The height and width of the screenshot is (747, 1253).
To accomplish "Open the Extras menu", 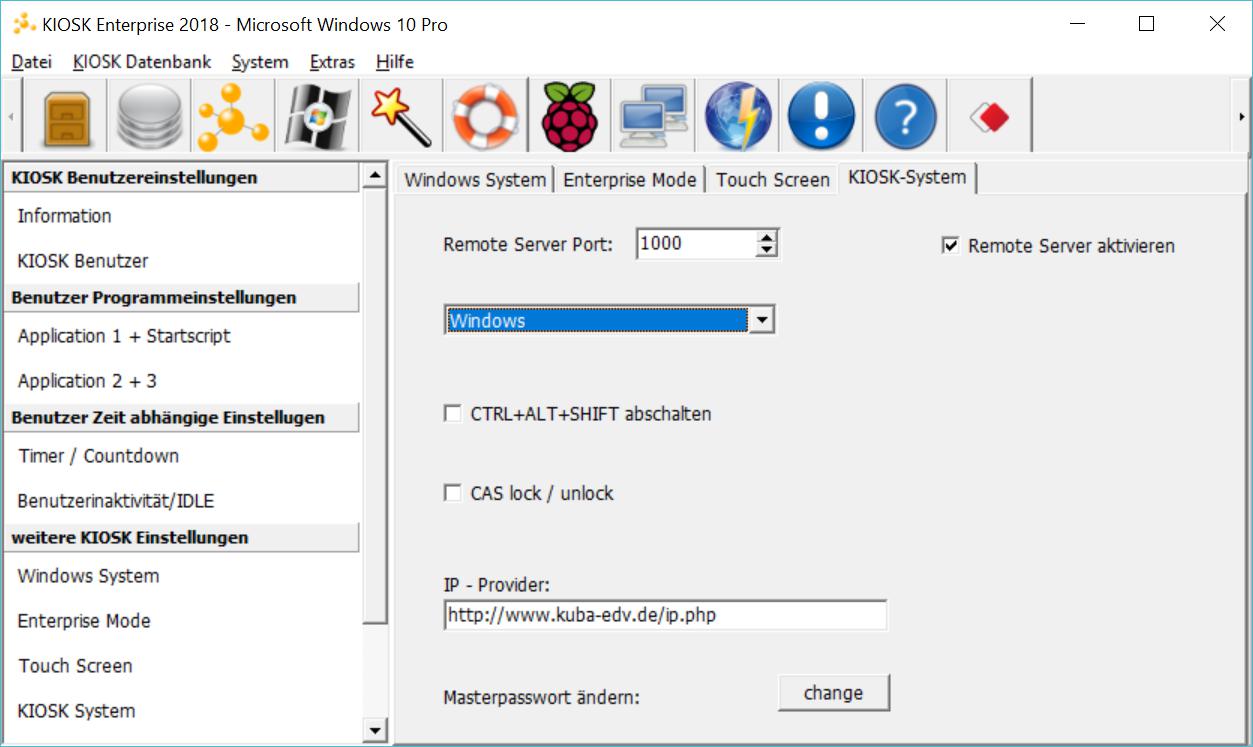I will pyautogui.click(x=332, y=62).
